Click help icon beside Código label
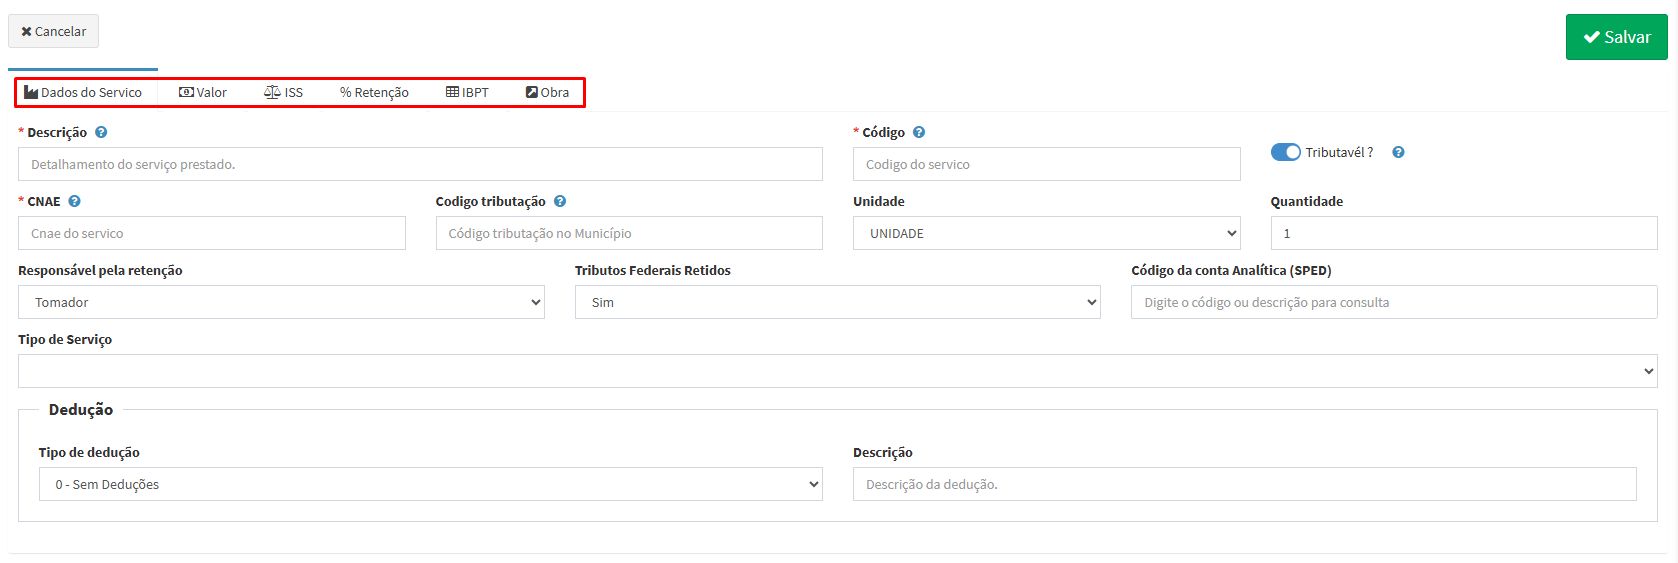This screenshot has width=1678, height=563. click(919, 132)
